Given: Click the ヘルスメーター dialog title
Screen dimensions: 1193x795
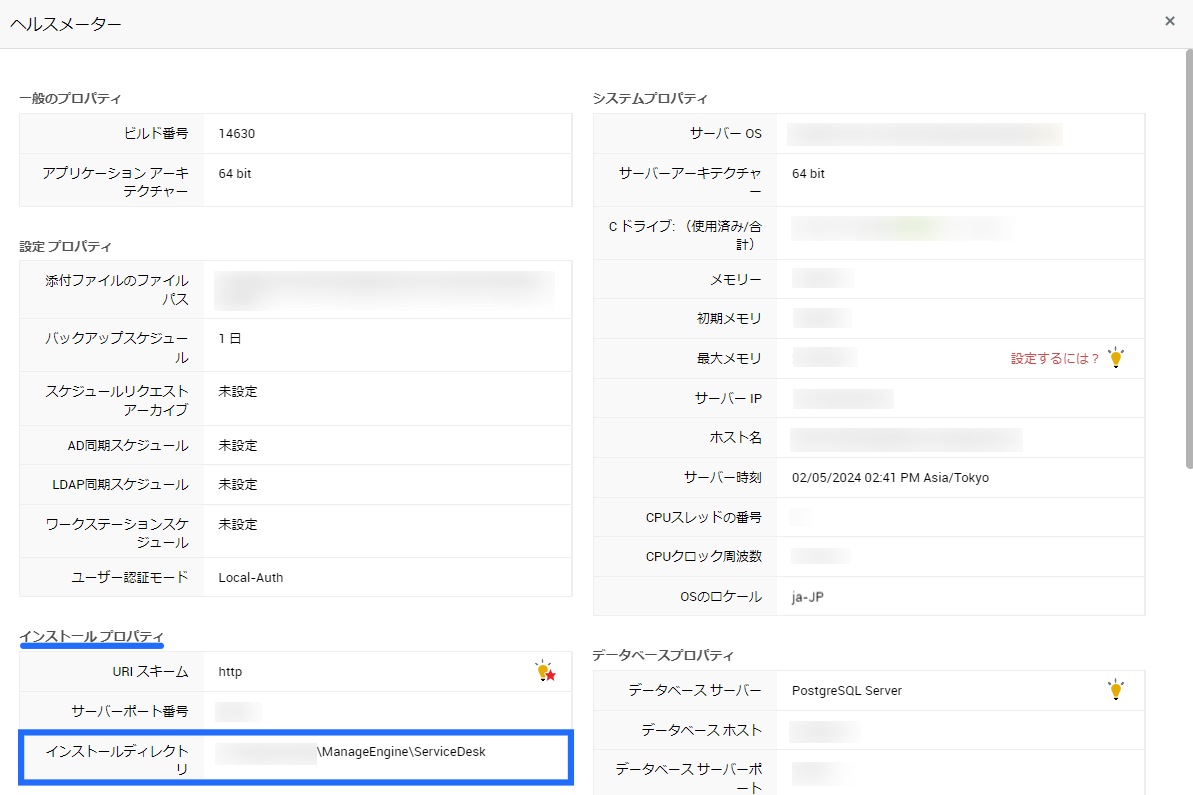Looking at the screenshot, I should click(x=66, y=23).
